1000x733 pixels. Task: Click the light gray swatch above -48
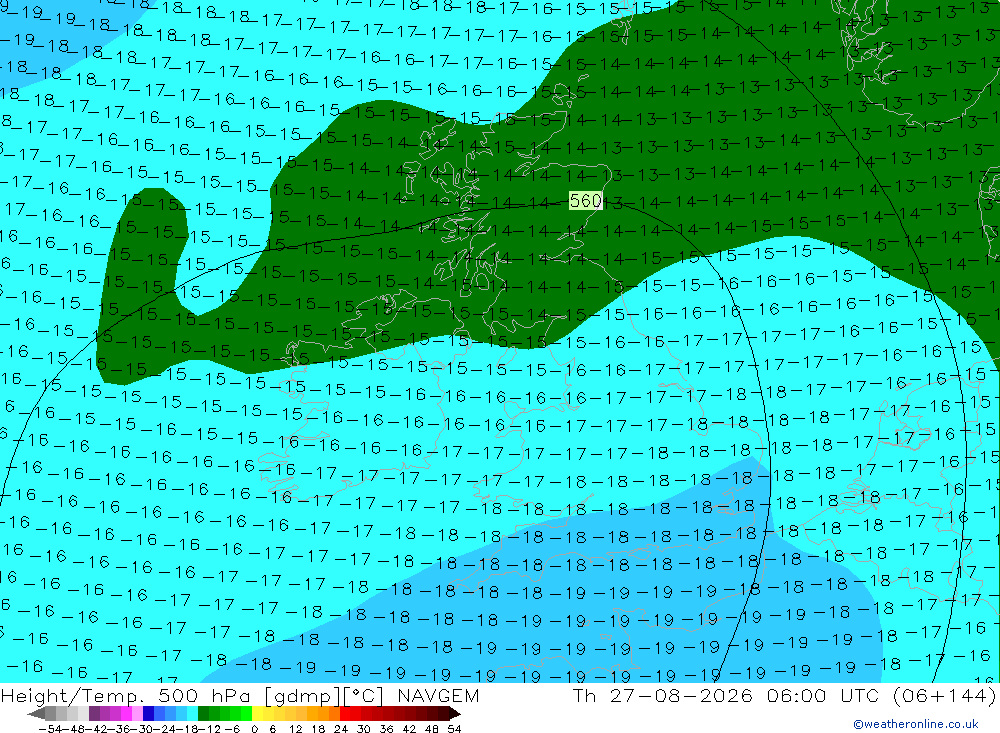coord(73,713)
